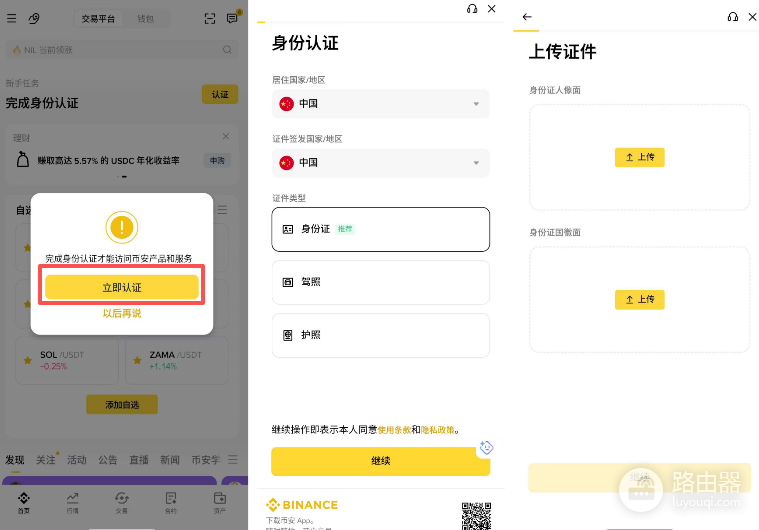This screenshot has width=759, height=530.
Task: Click the BINANCE logo in footer
Action: click(x=302, y=505)
